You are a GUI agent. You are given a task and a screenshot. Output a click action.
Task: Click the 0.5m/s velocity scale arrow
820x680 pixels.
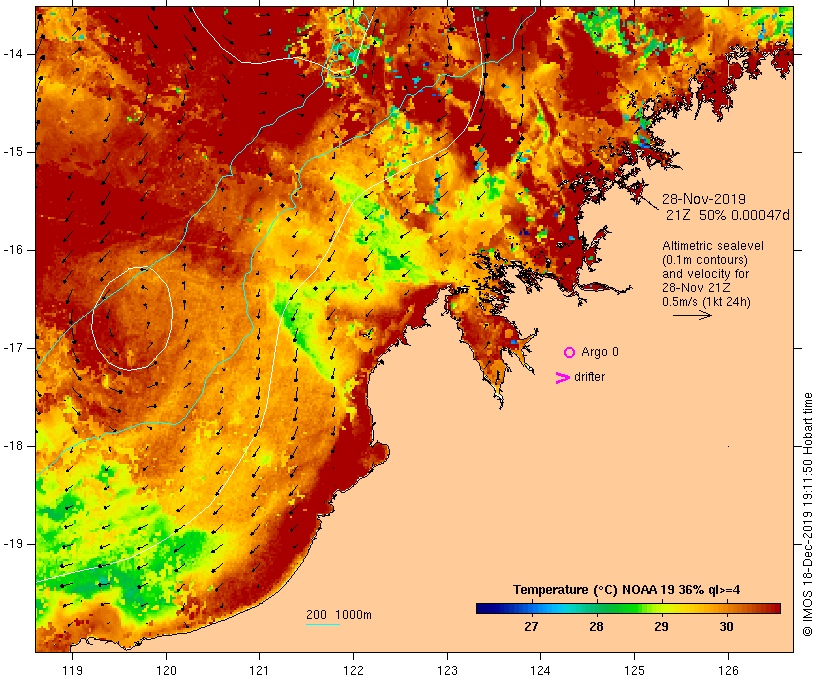click(692, 315)
